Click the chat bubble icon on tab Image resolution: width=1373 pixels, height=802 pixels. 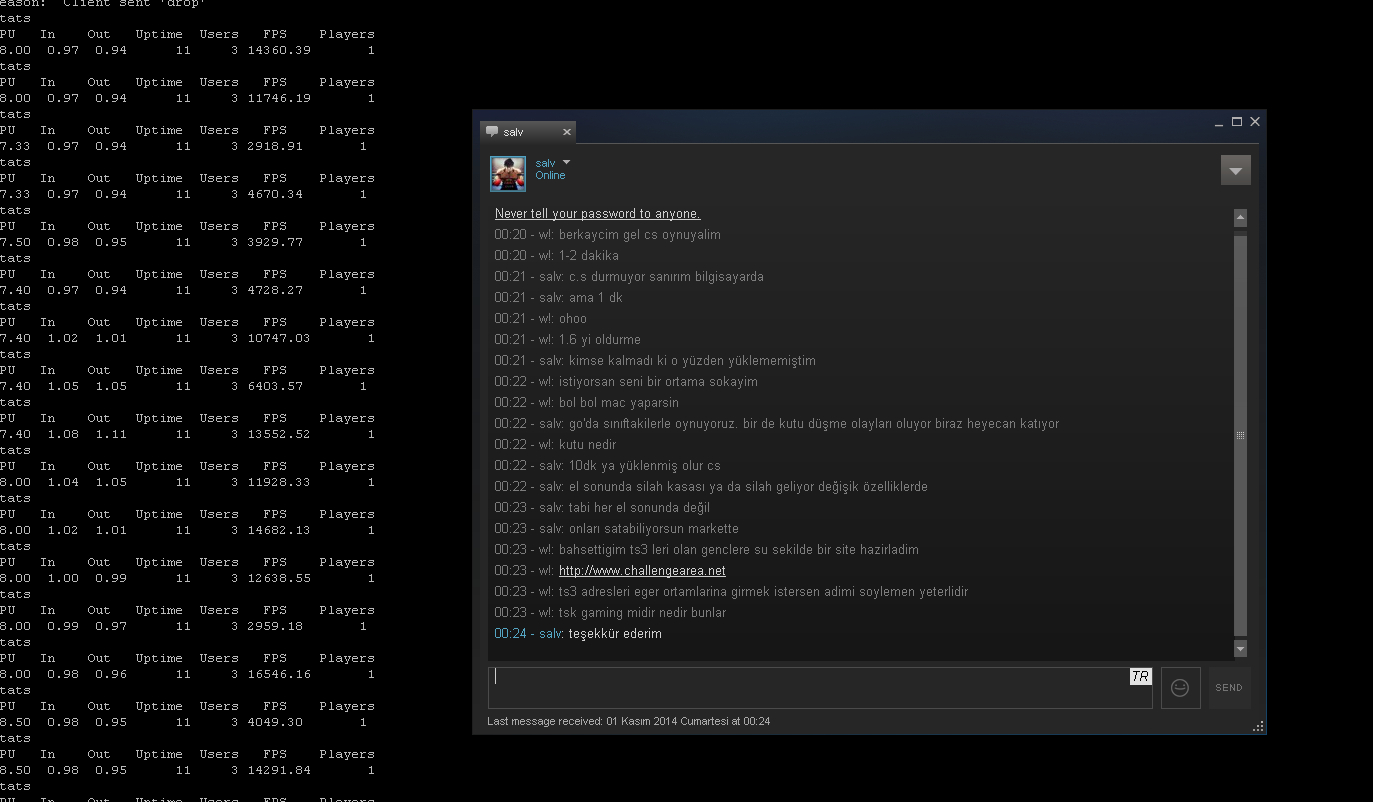[492, 132]
